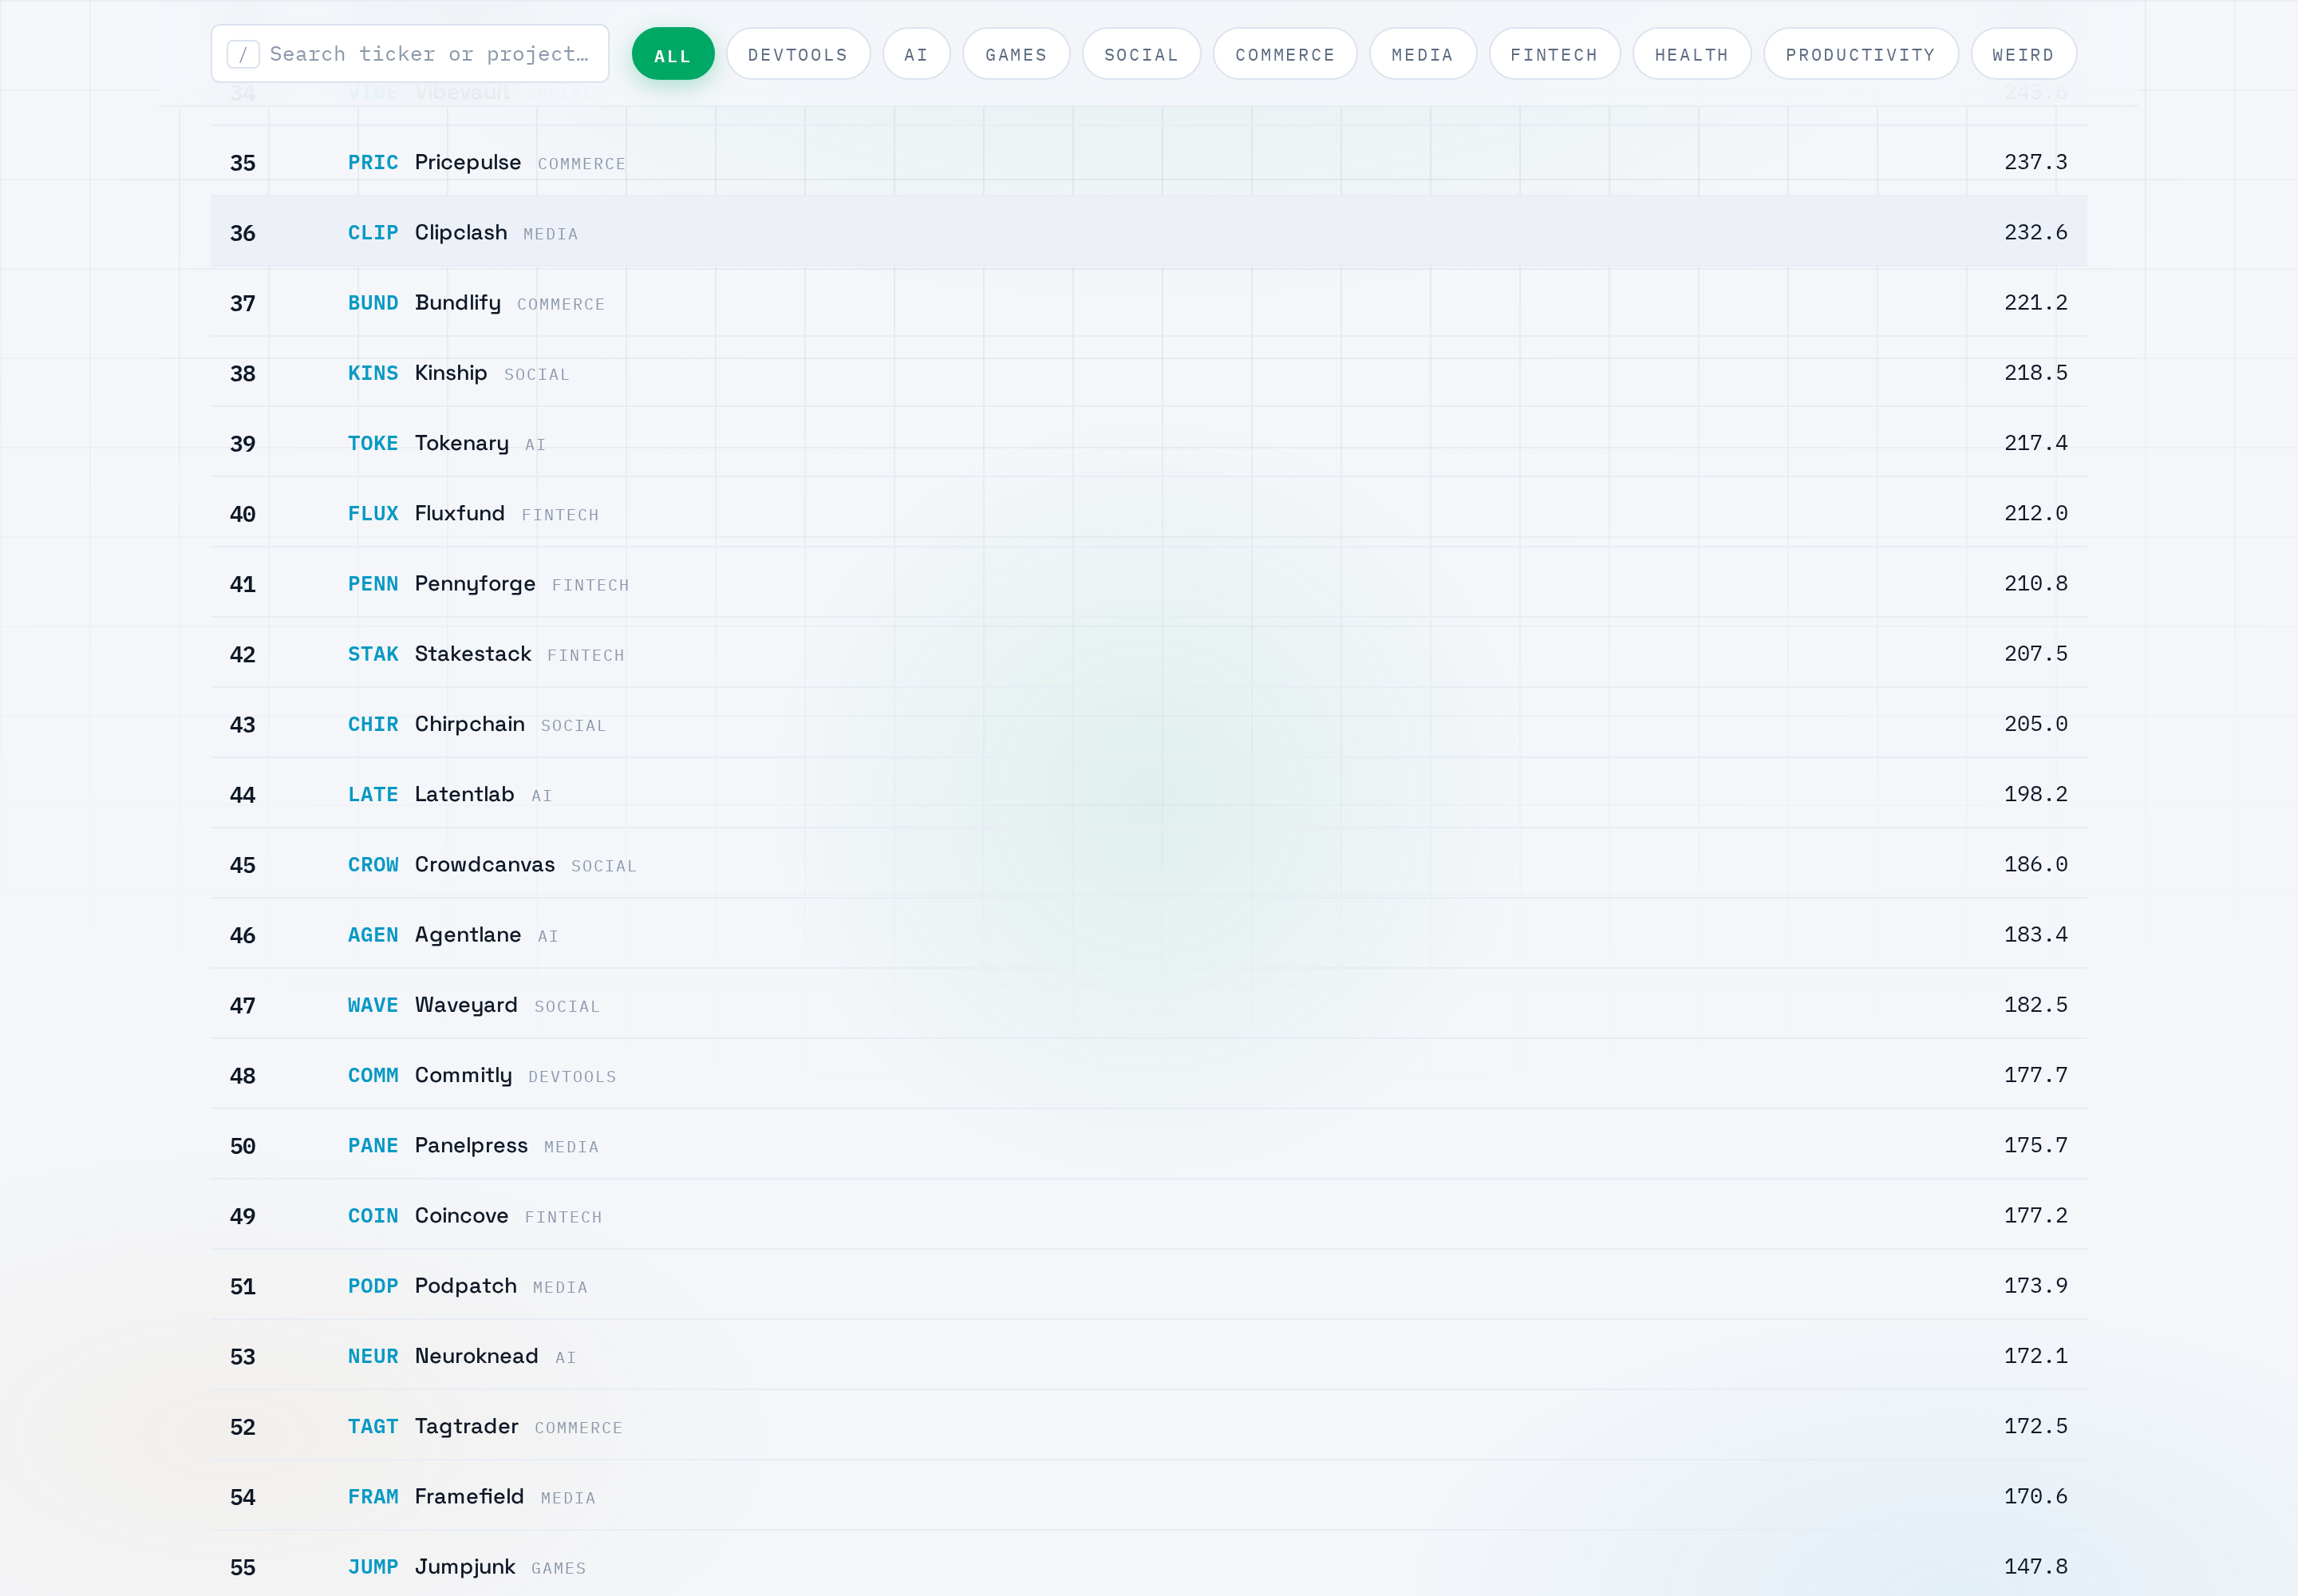Click the 205.0 score value
This screenshot has height=1596, width=2298.
click(x=2035, y=724)
